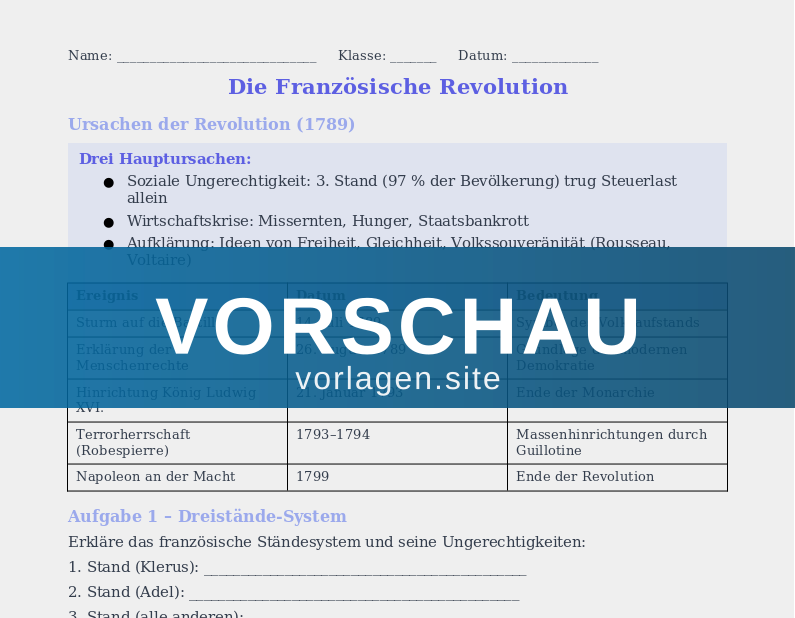
Task: Click the answer line after '2. Stand (Adel):'
Action: (354, 594)
